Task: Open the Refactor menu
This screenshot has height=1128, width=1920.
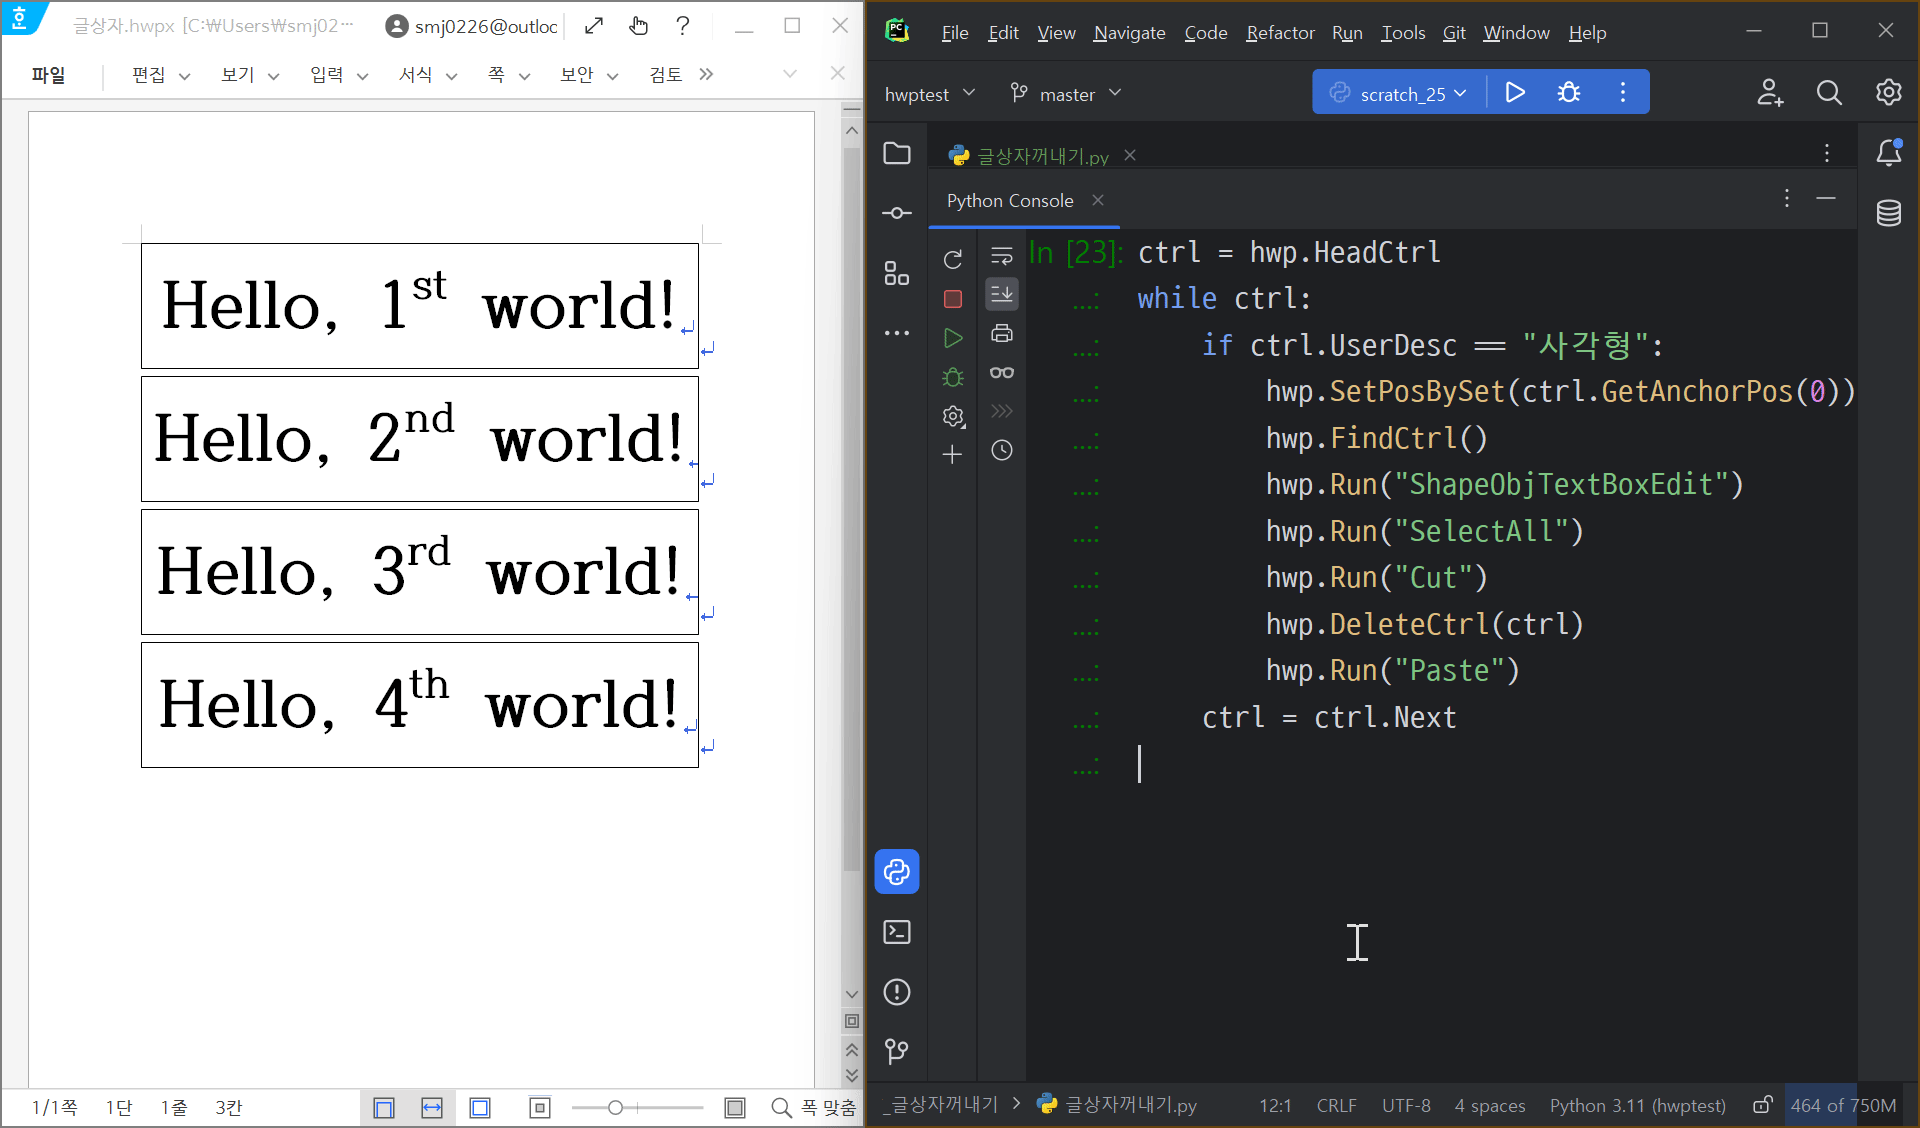Action: point(1279,33)
